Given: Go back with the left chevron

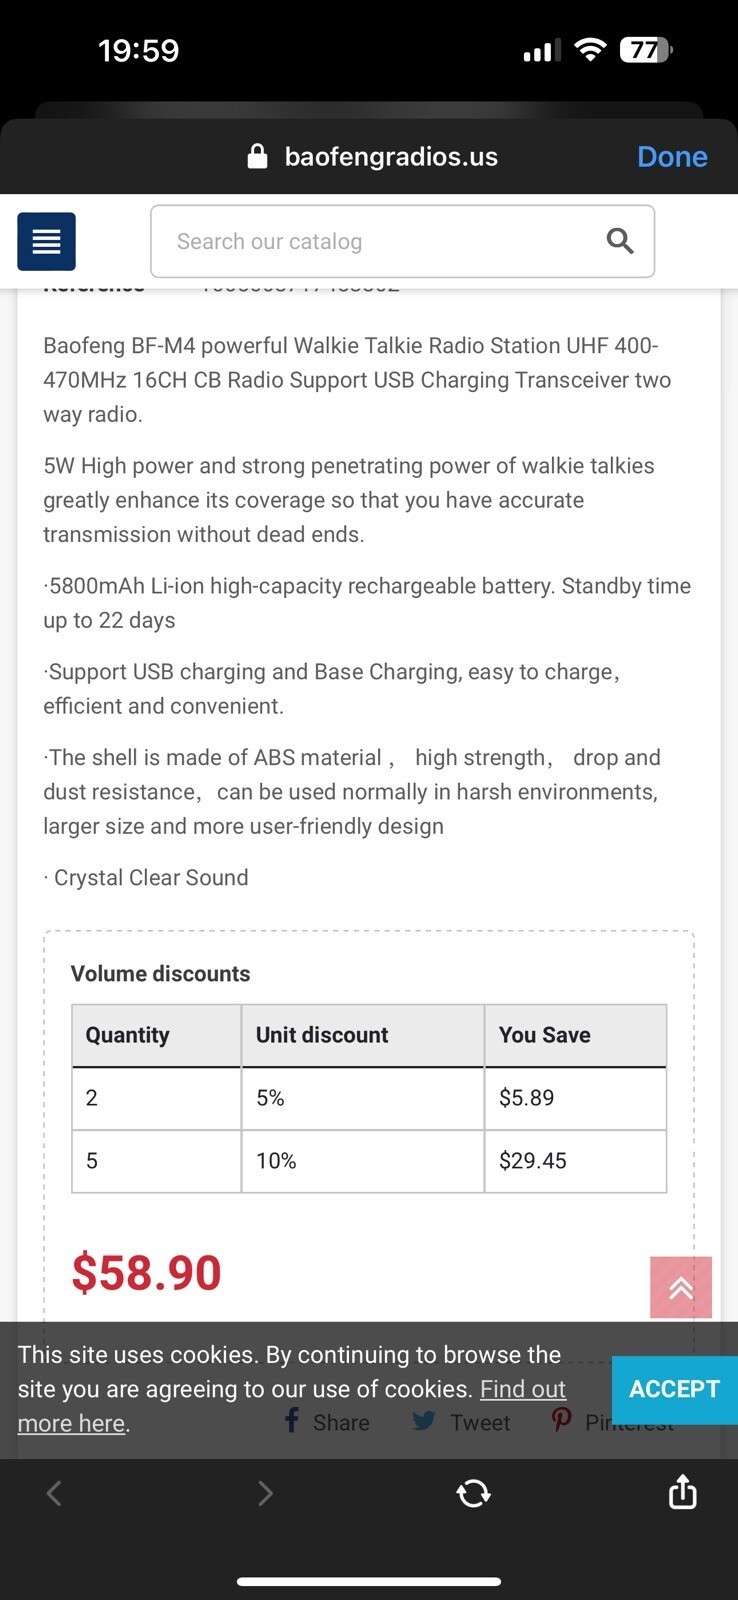Looking at the screenshot, I should click(54, 1493).
